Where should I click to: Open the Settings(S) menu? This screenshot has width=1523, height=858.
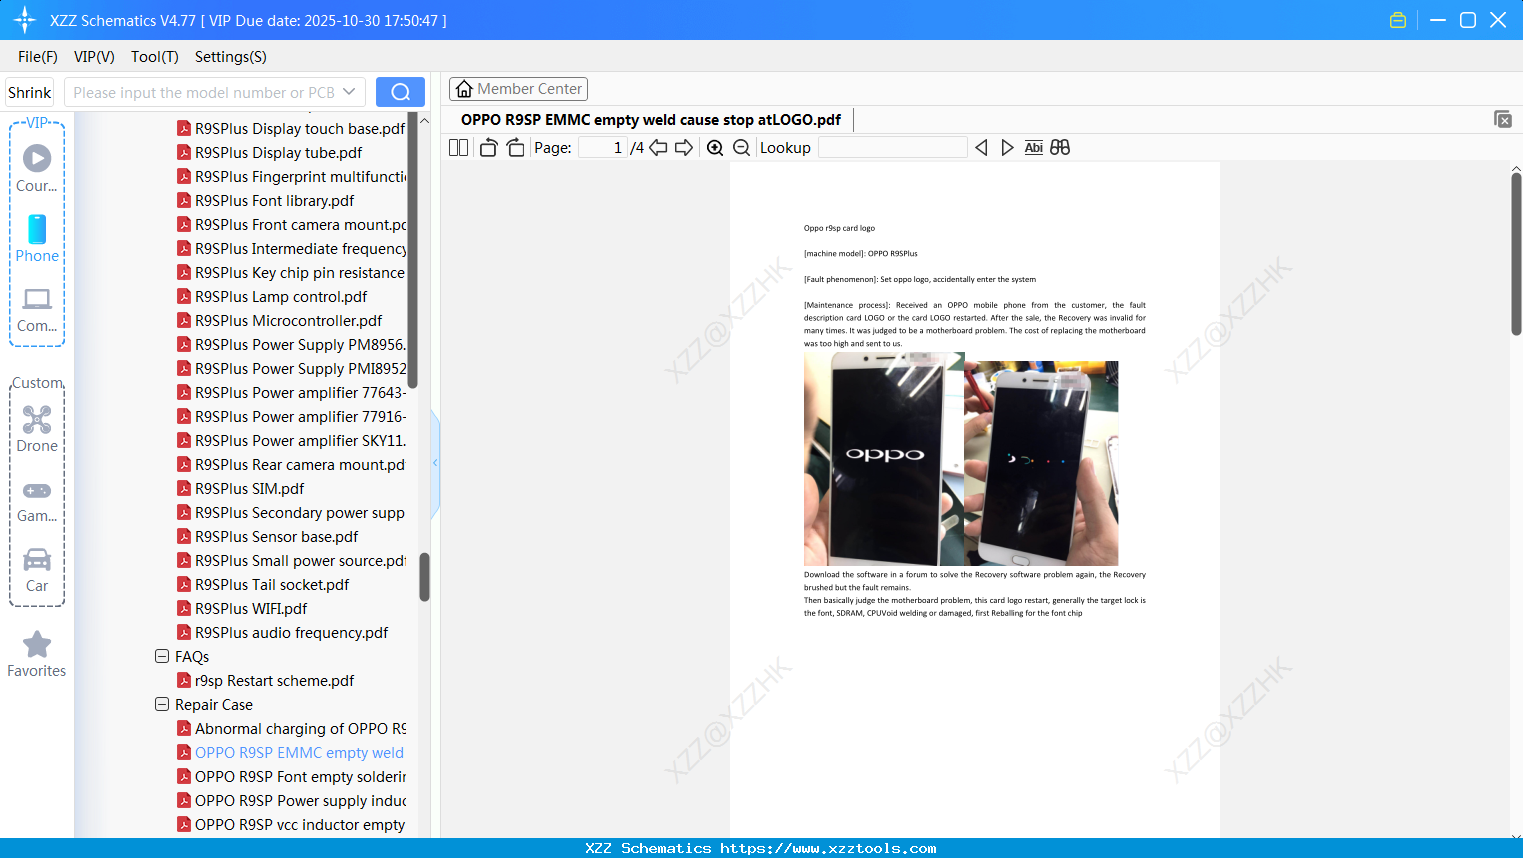click(231, 57)
